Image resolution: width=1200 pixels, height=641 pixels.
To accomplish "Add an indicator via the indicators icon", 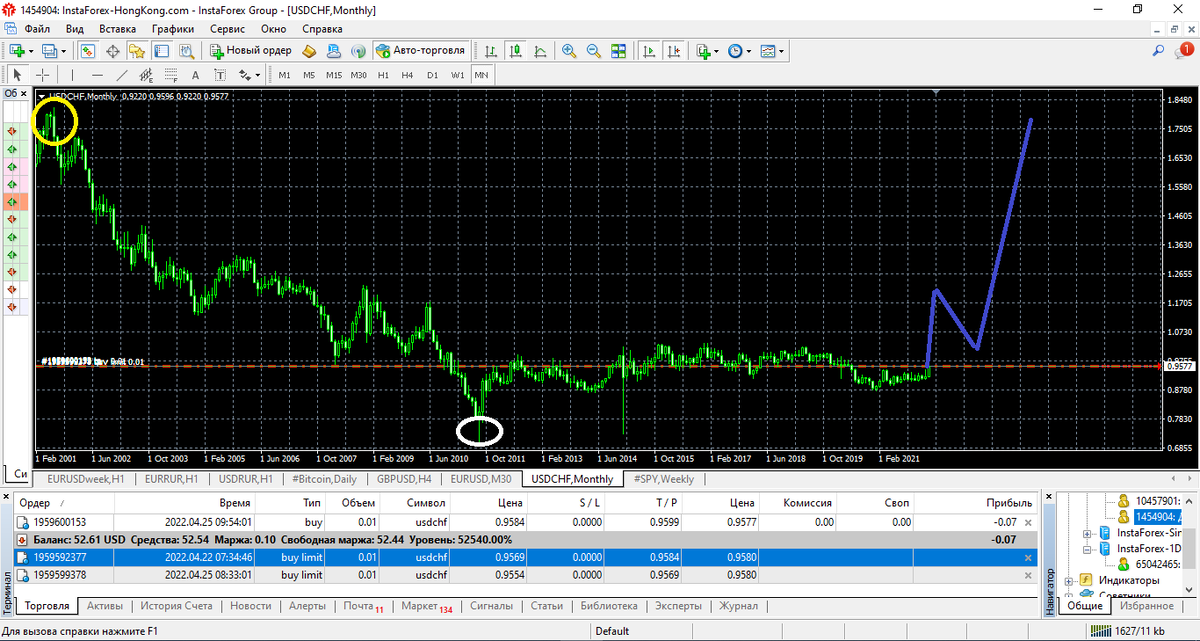I will 704,50.
